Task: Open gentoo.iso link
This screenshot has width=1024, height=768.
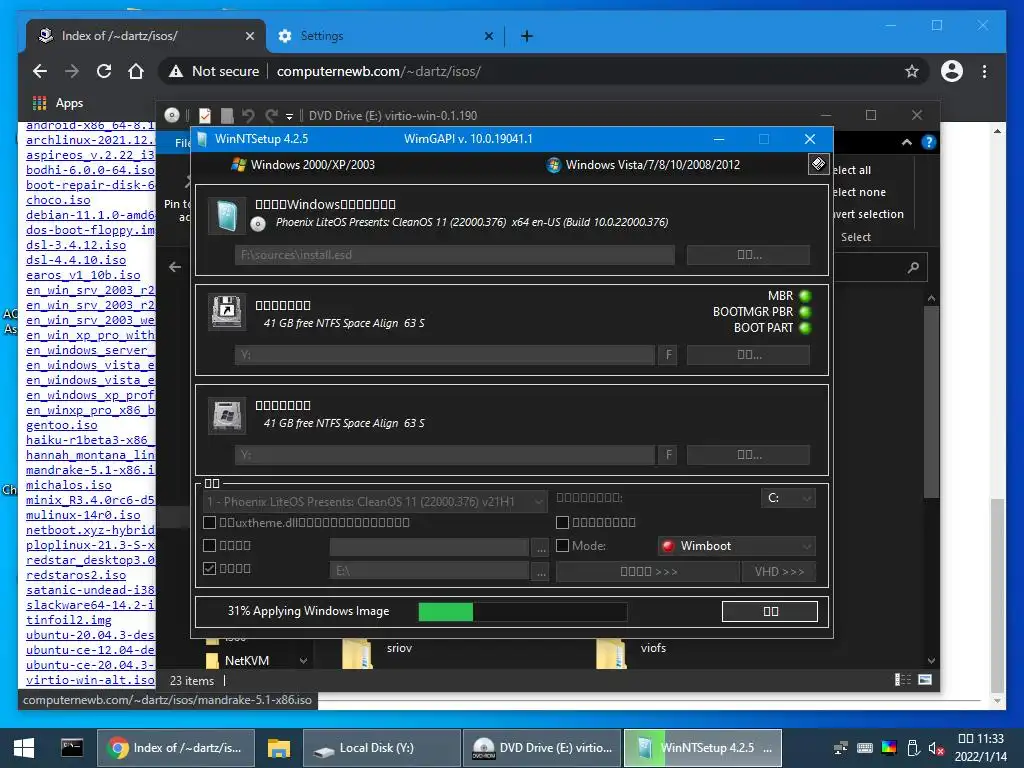Action: pos(61,425)
